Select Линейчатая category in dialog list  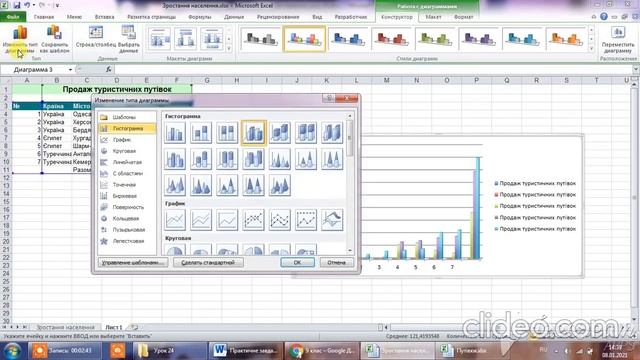pos(127,162)
